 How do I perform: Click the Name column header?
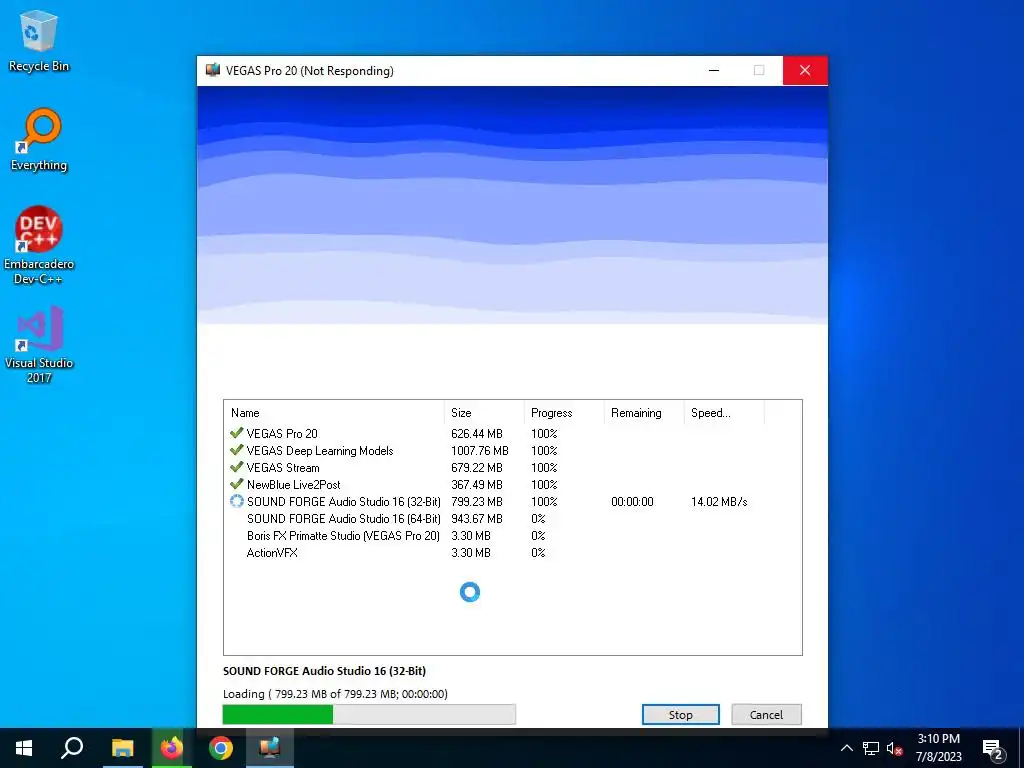pos(334,413)
